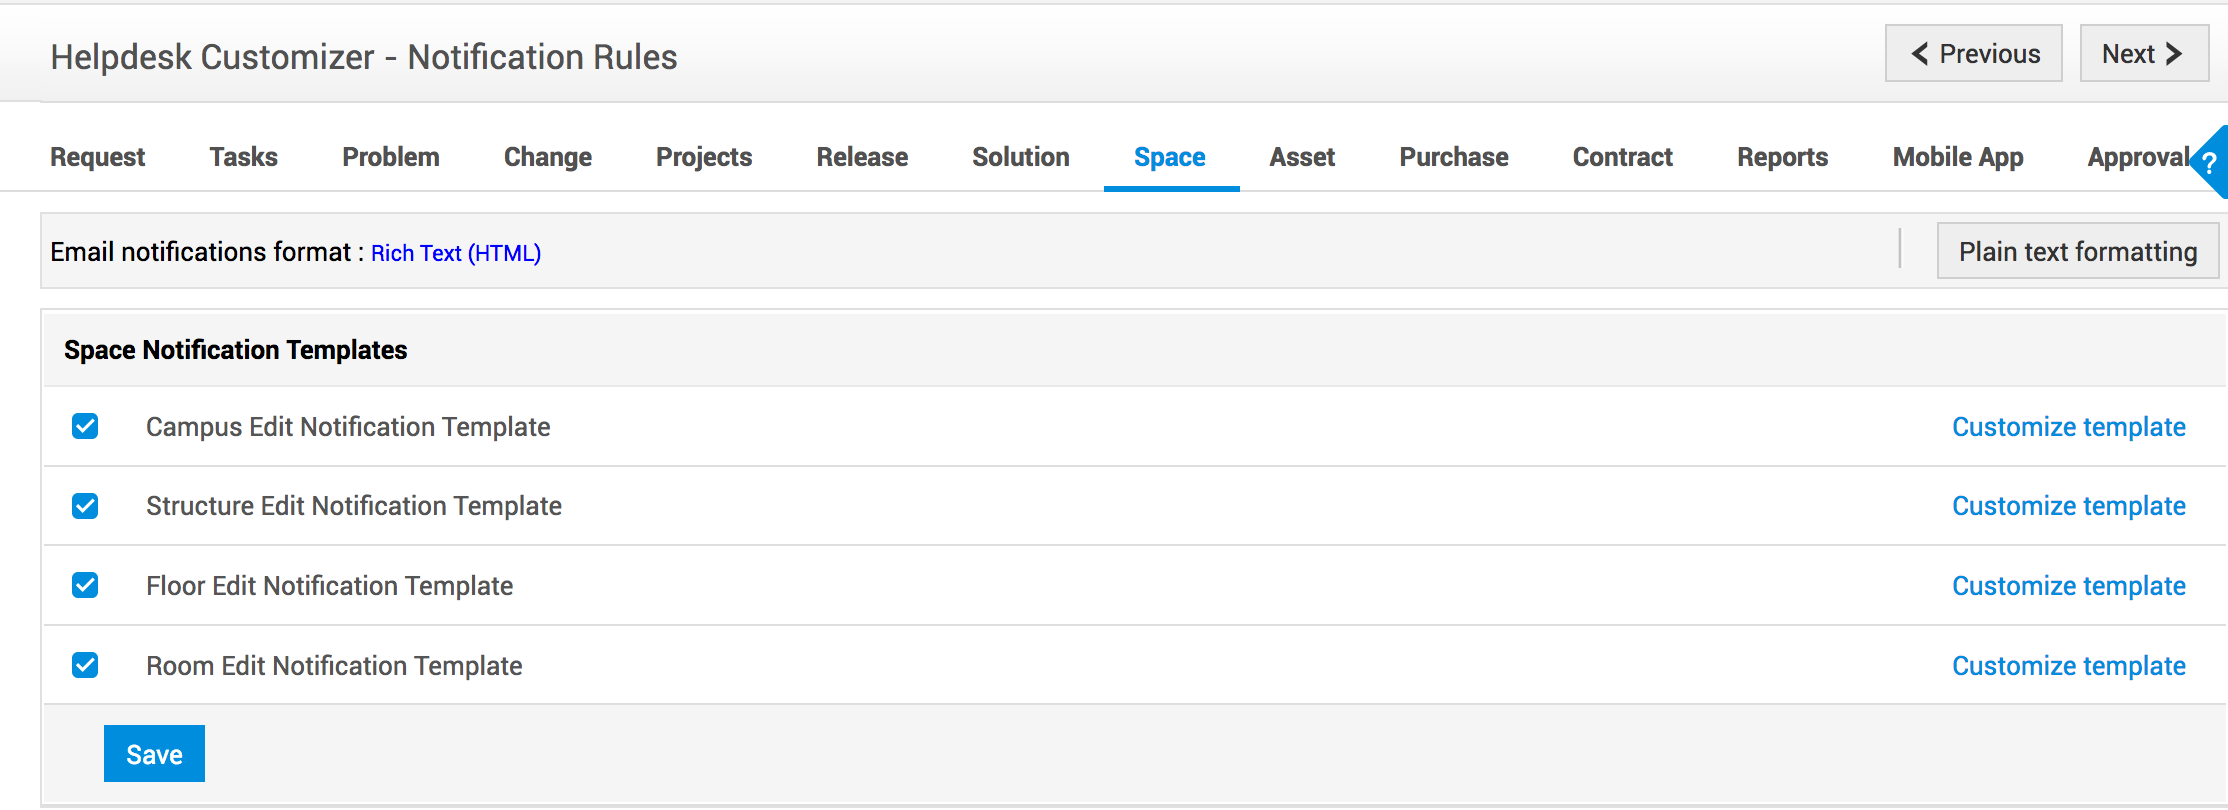
Task: Select the Solution tab
Action: (x=1021, y=157)
